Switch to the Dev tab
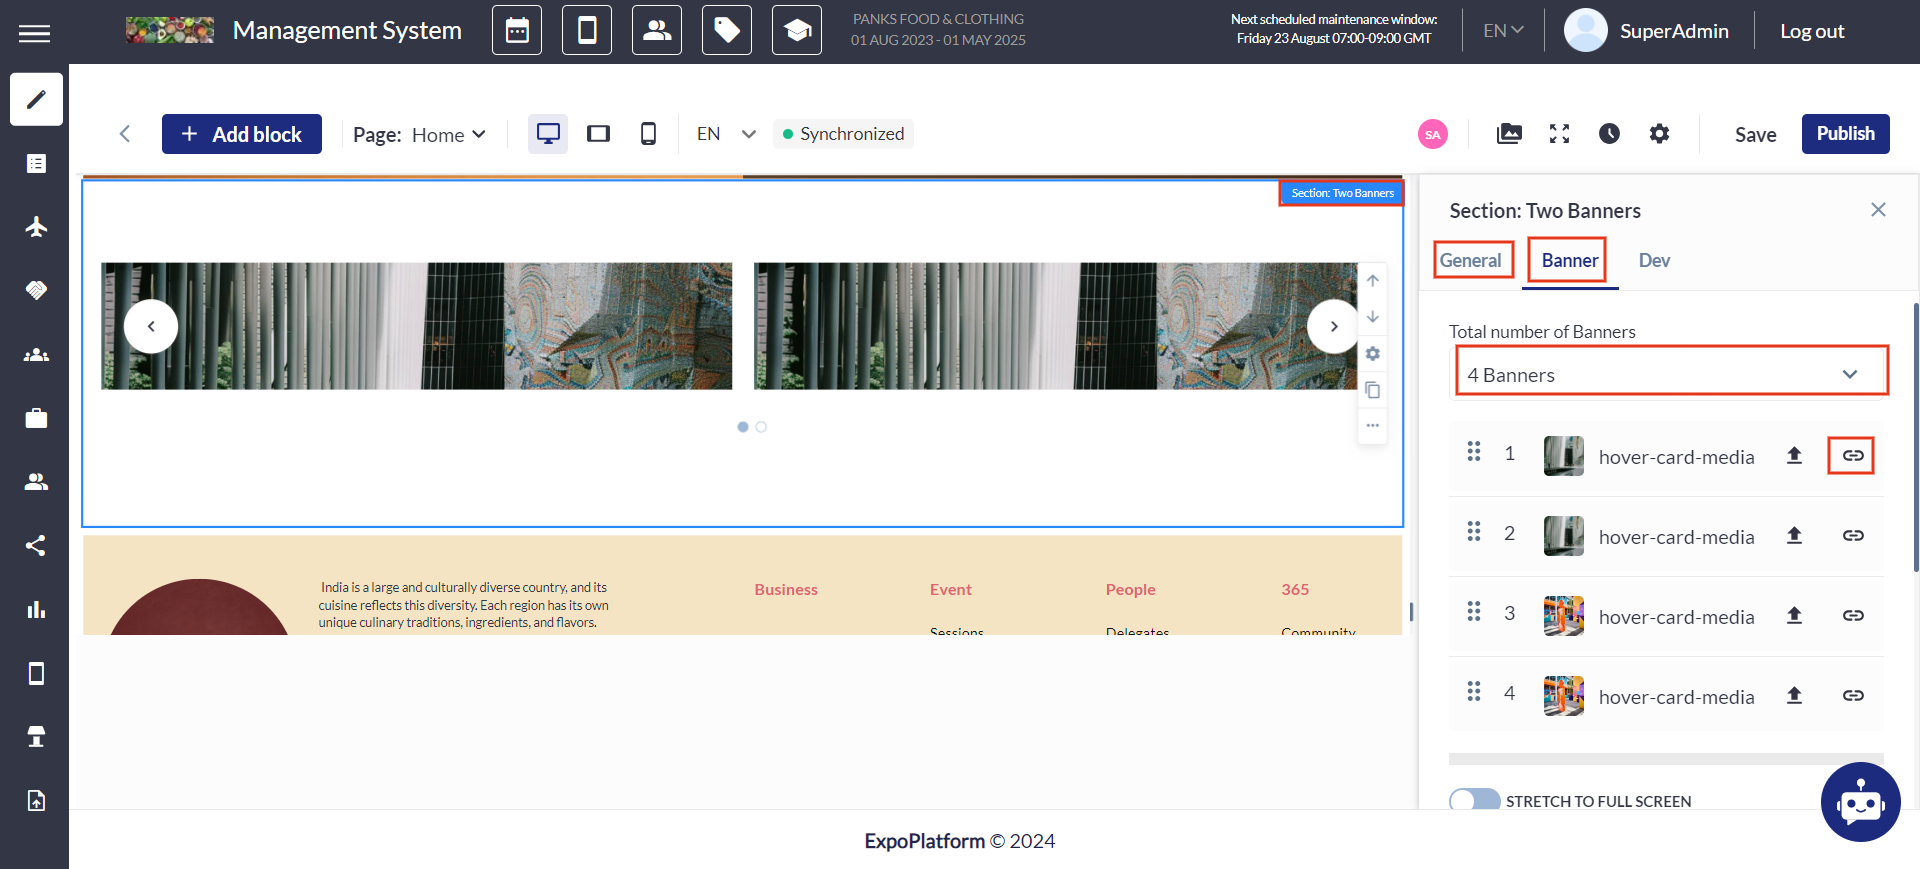Viewport: 1920px width, 869px height. point(1654,260)
